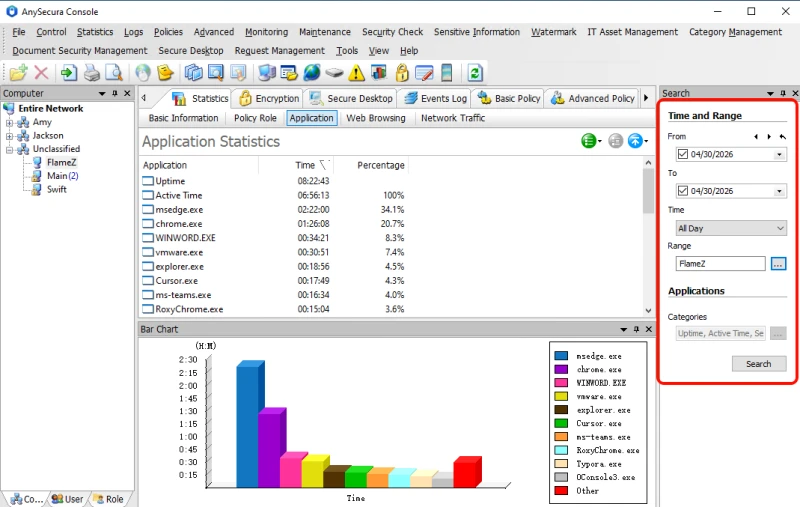Viewport: 800px width, 507px height.
Task: Tick the msedge.exe row checkbox
Action: pos(148,210)
